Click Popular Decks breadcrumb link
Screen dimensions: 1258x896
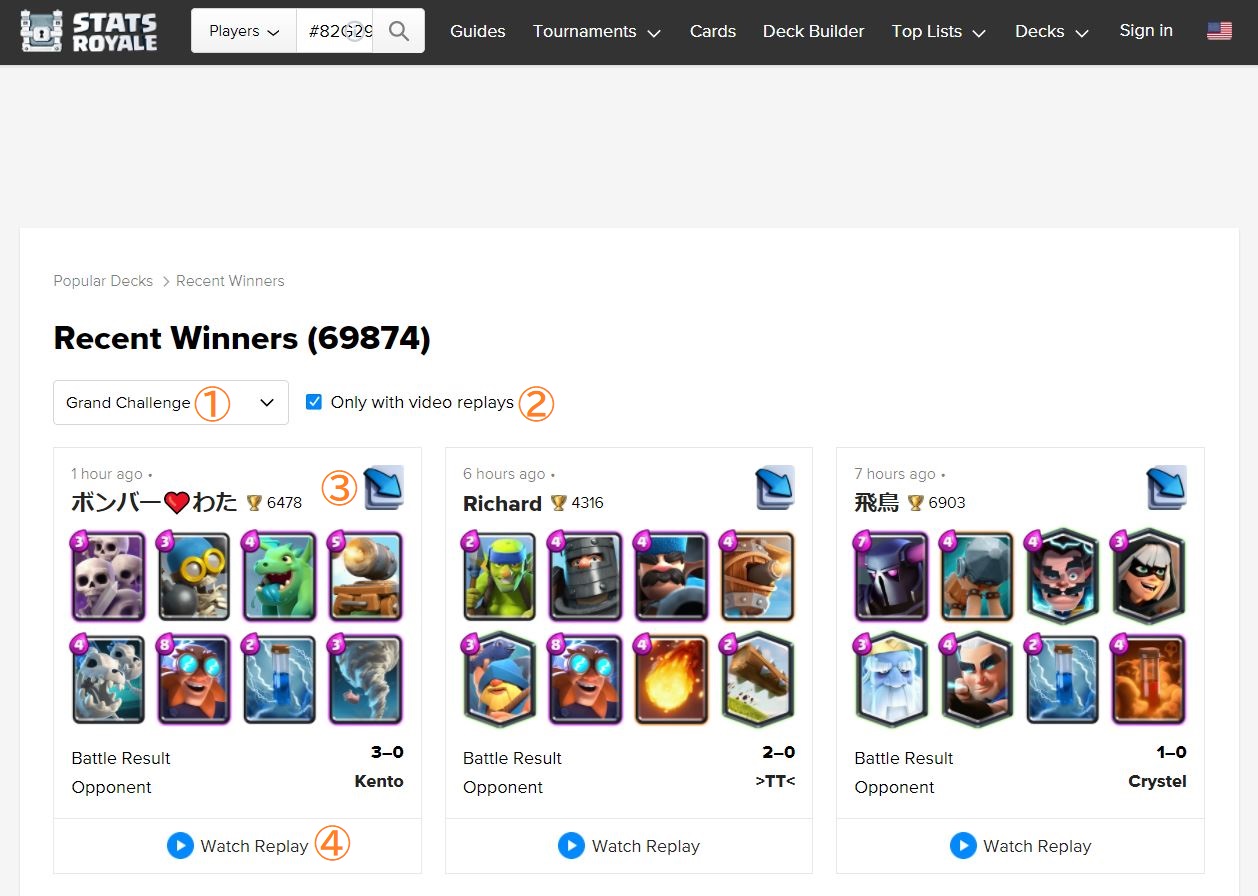click(x=103, y=281)
